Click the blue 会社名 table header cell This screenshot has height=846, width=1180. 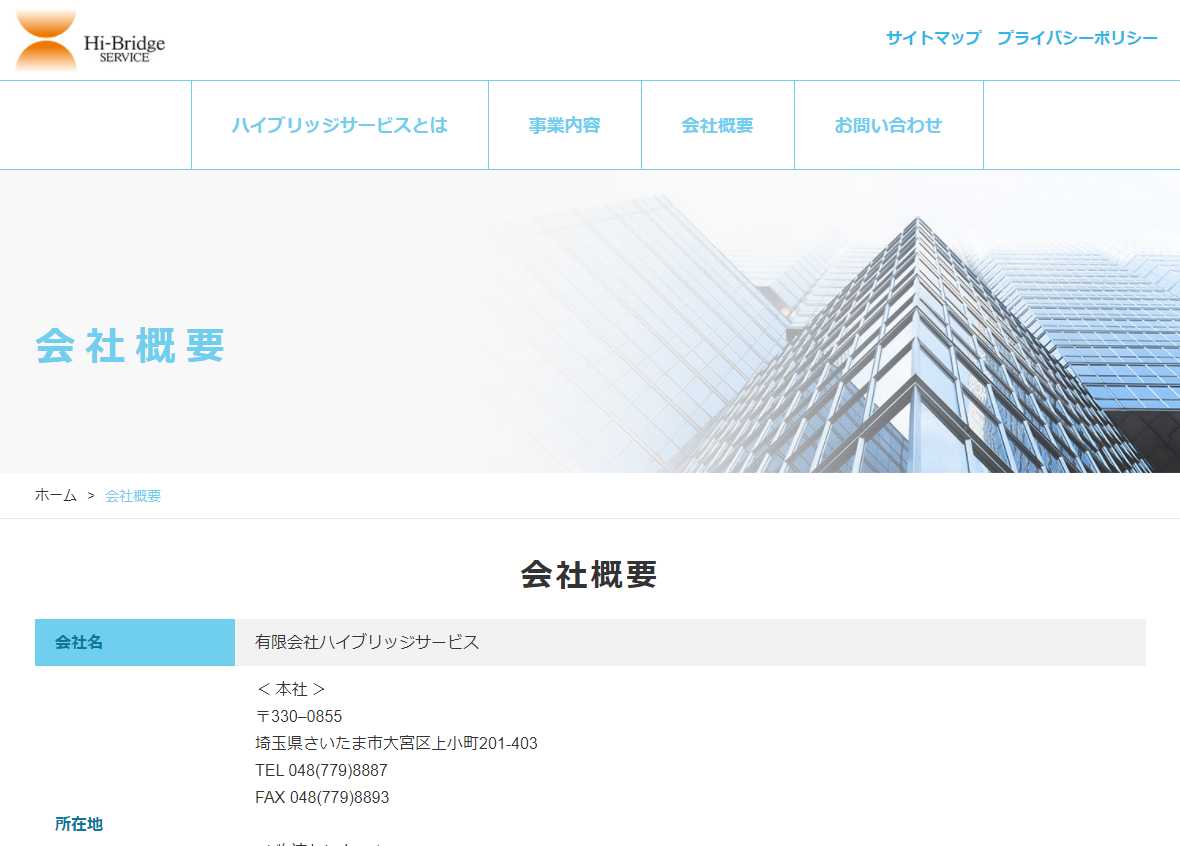[135, 643]
